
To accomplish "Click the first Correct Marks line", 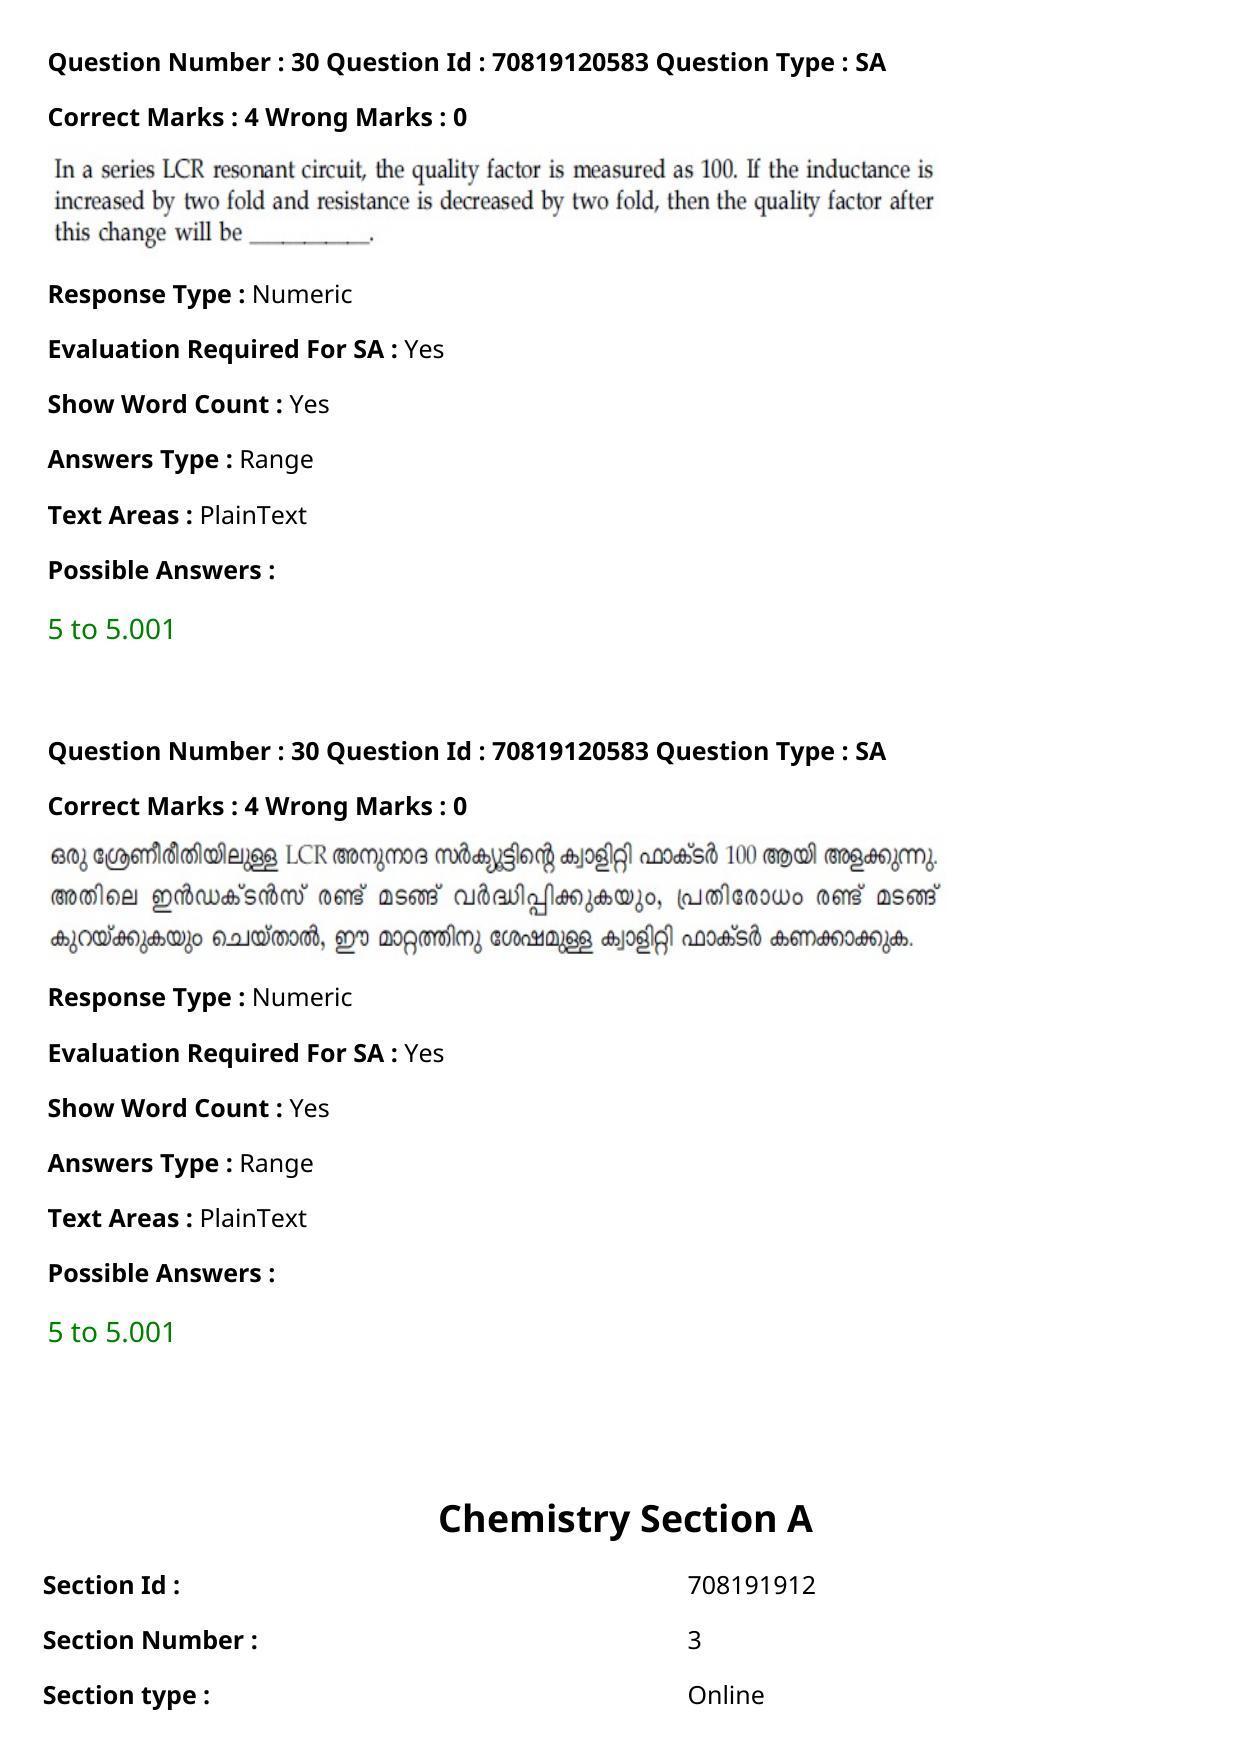I will pyautogui.click(x=257, y=117).
